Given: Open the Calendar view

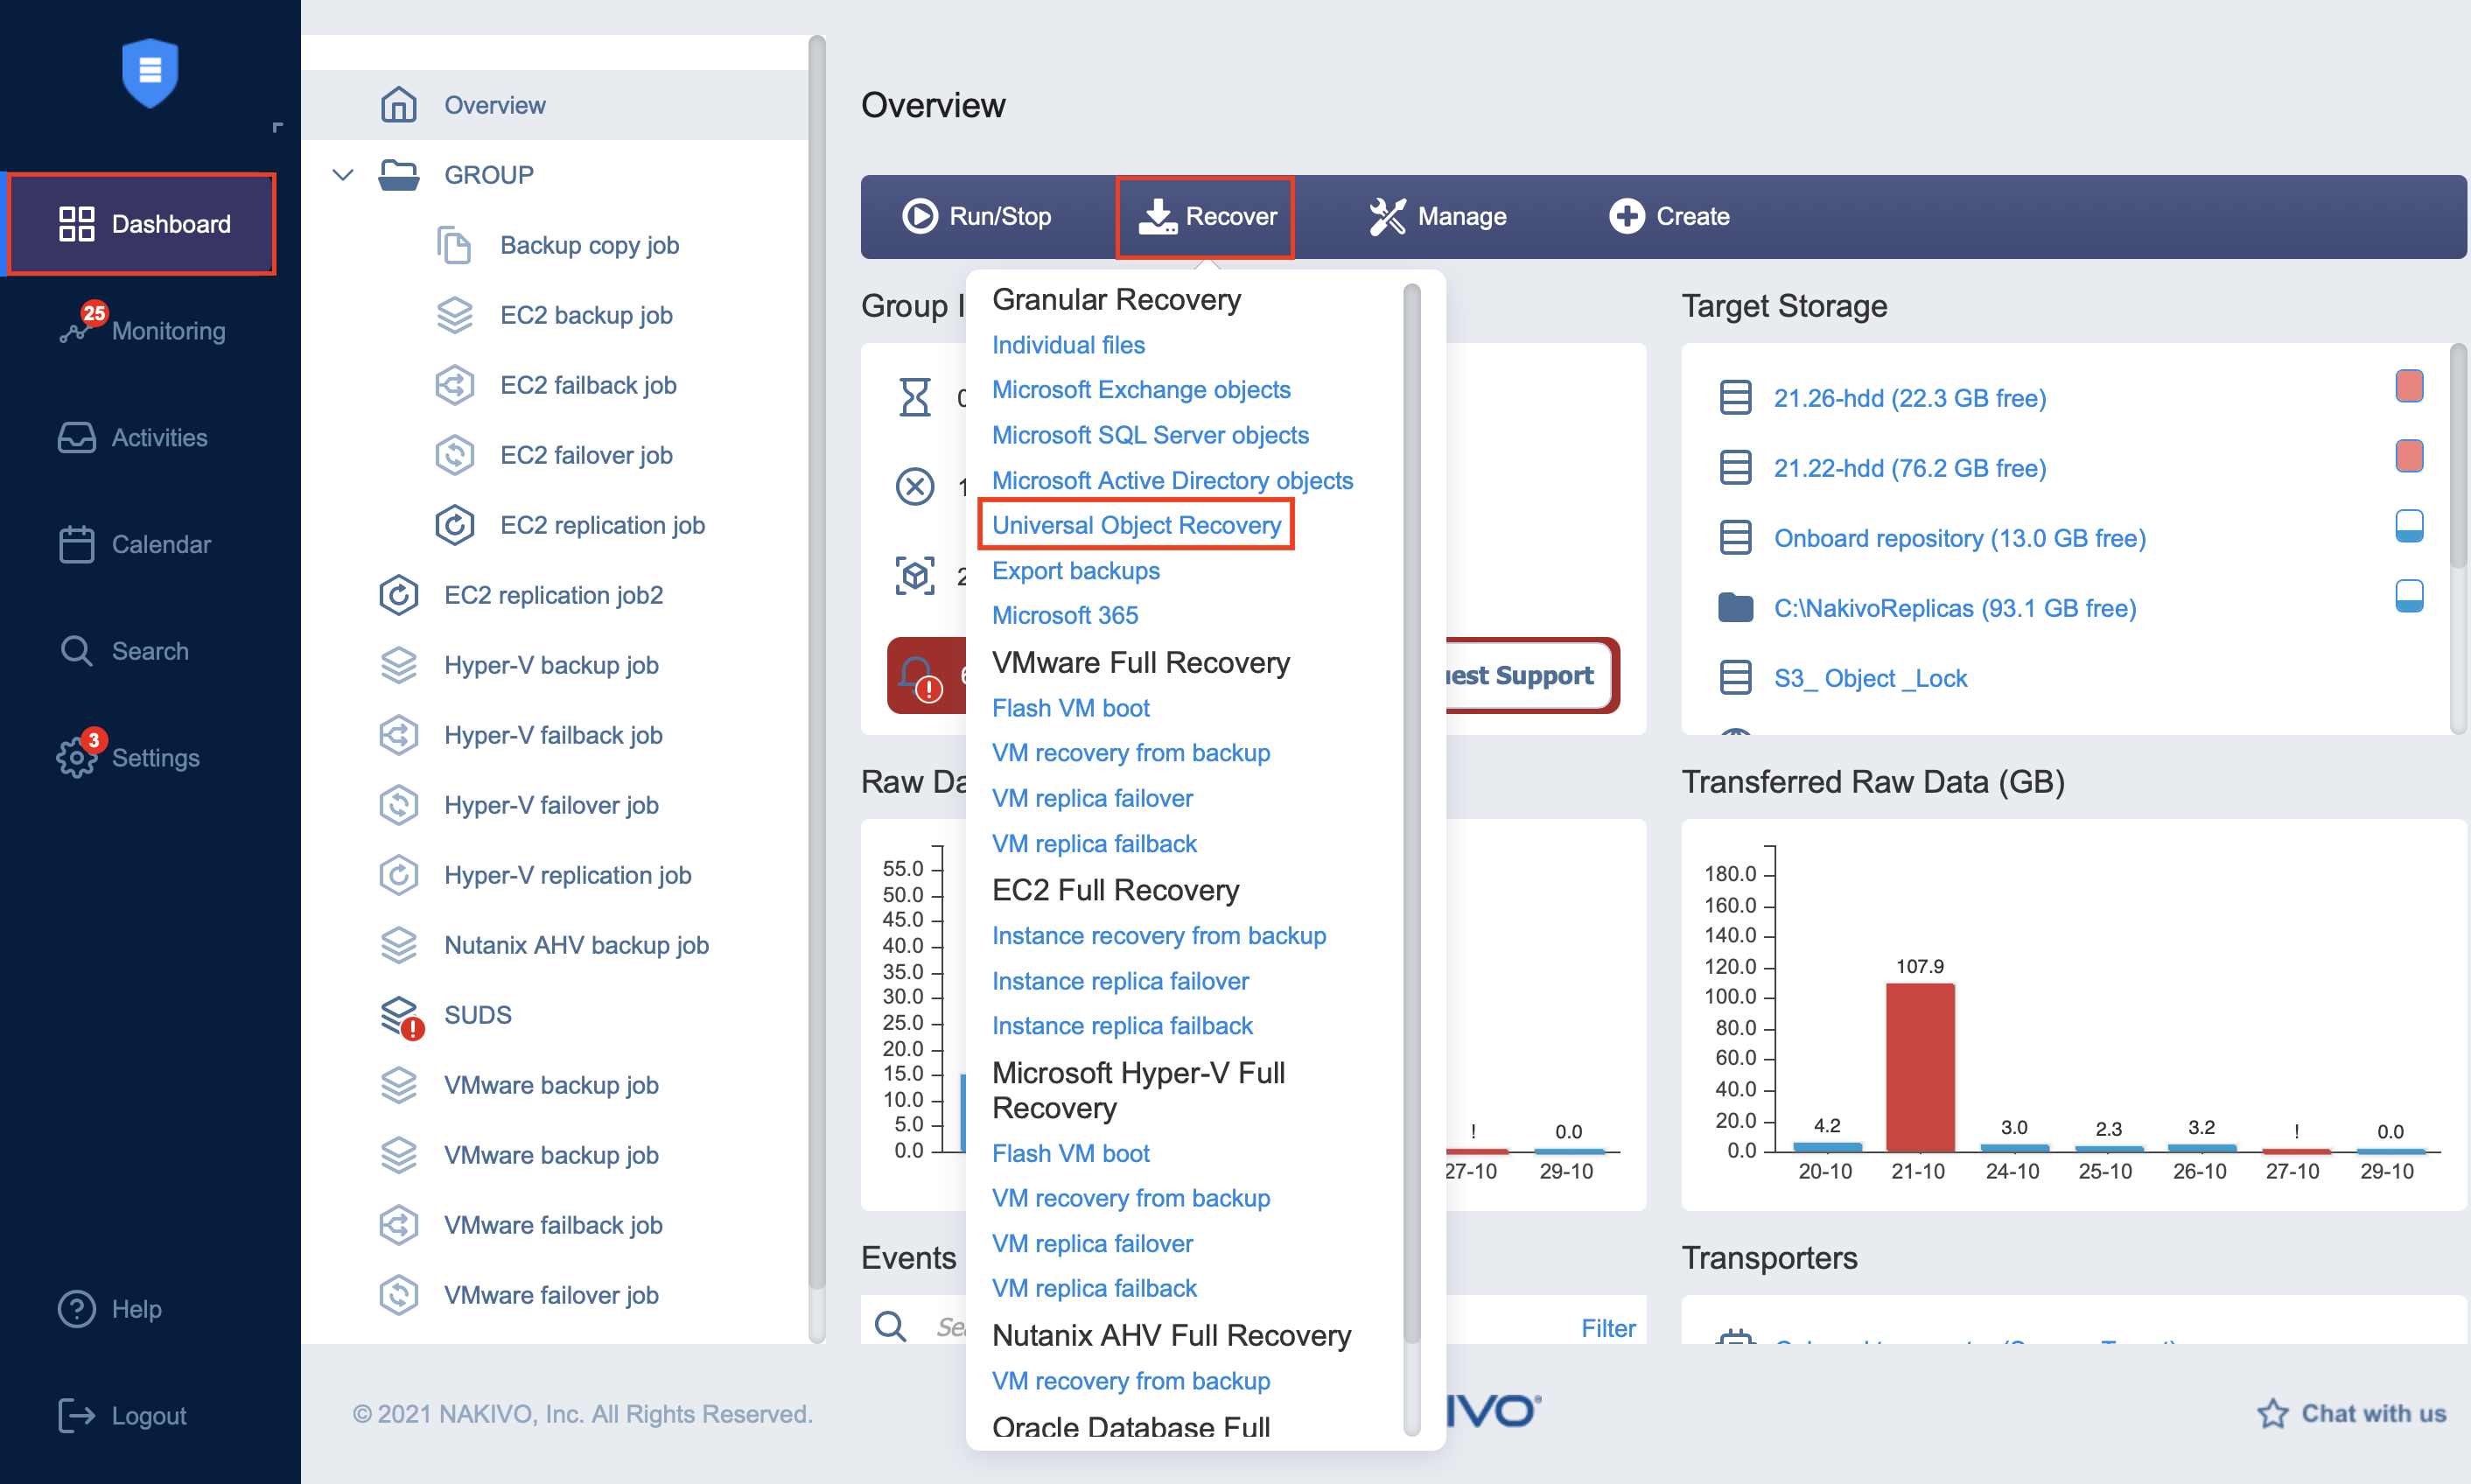Looking at the screenshot, I should (135, 544).
